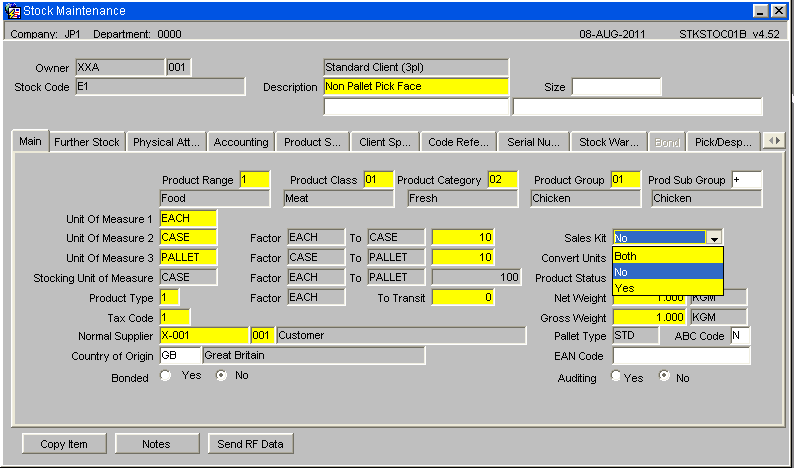The image size is (794, 468).
Task: Select No for Auditing
Action: pyautogui.click(x=664, y=376)
